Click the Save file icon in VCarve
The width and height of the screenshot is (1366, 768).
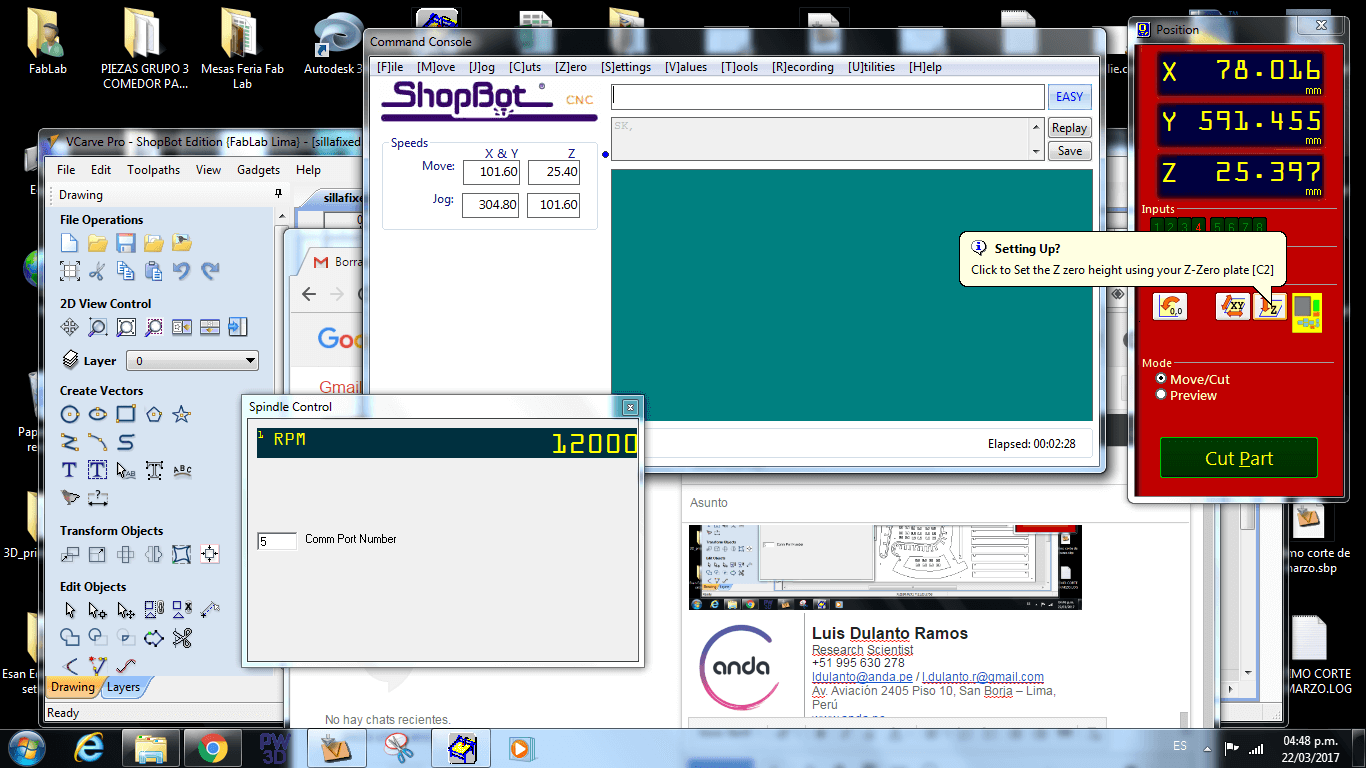tap(125, 243)
